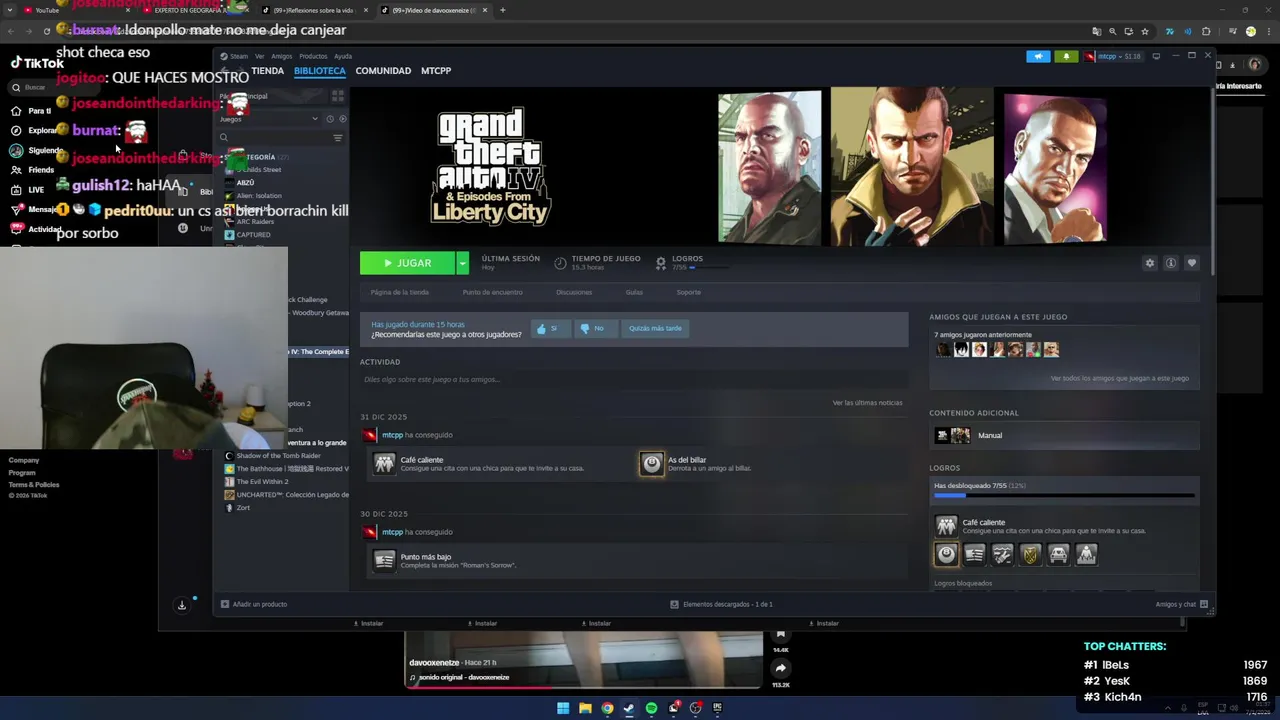Click activity comment input field
The height and width of the screenshot is (720, 1280).
coord(634,380)
